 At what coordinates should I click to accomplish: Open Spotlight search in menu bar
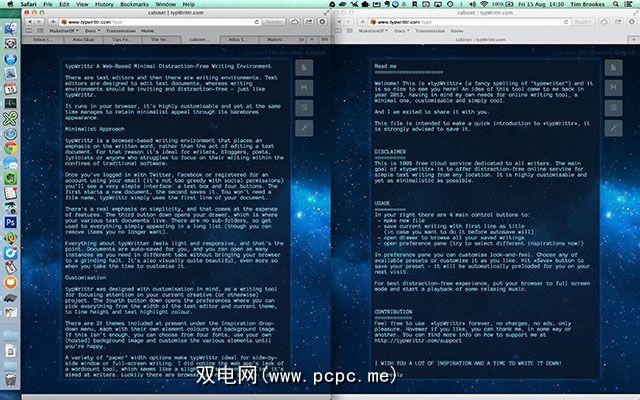click(x=616, y=4)
